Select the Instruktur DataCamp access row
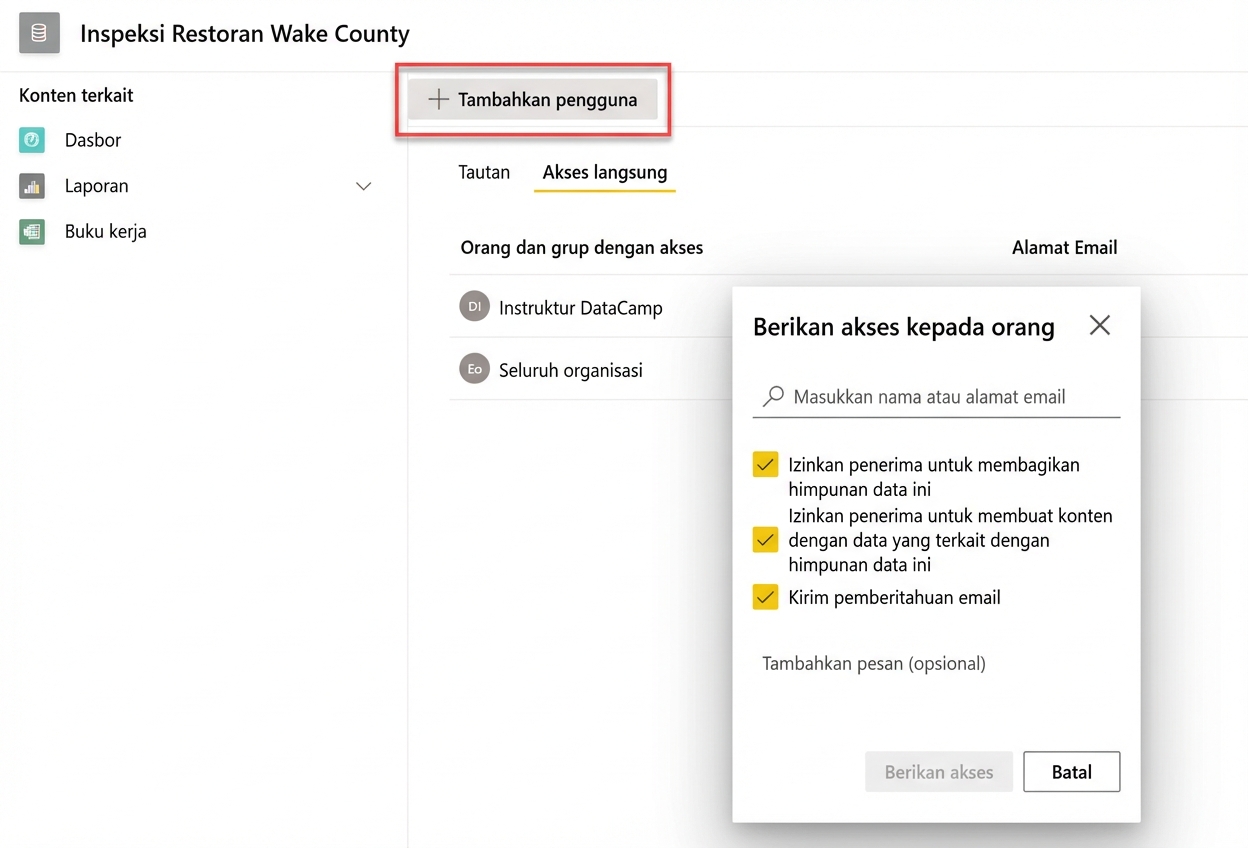The height and width of the screenshot is (848, 1248). pyautogui.click(x=580, y=307)
